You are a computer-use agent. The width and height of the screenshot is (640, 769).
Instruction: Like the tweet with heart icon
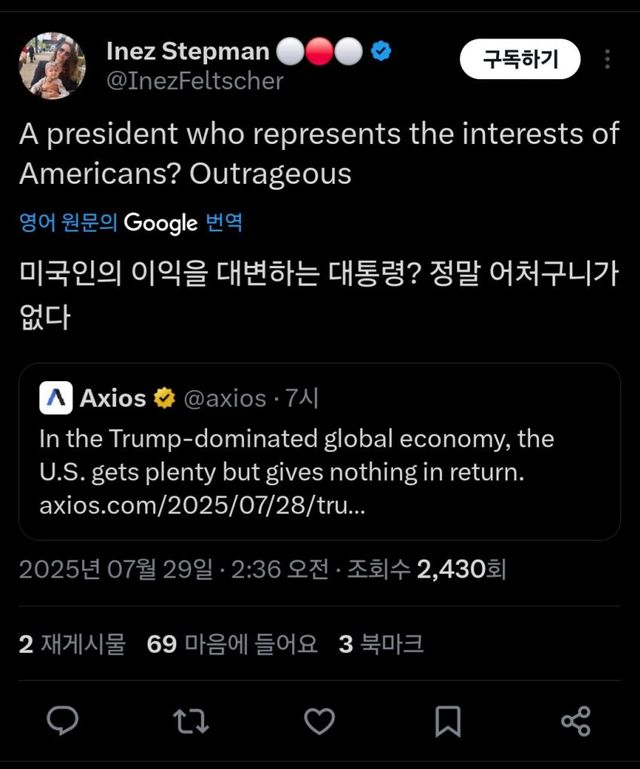[x=319, y=720]
